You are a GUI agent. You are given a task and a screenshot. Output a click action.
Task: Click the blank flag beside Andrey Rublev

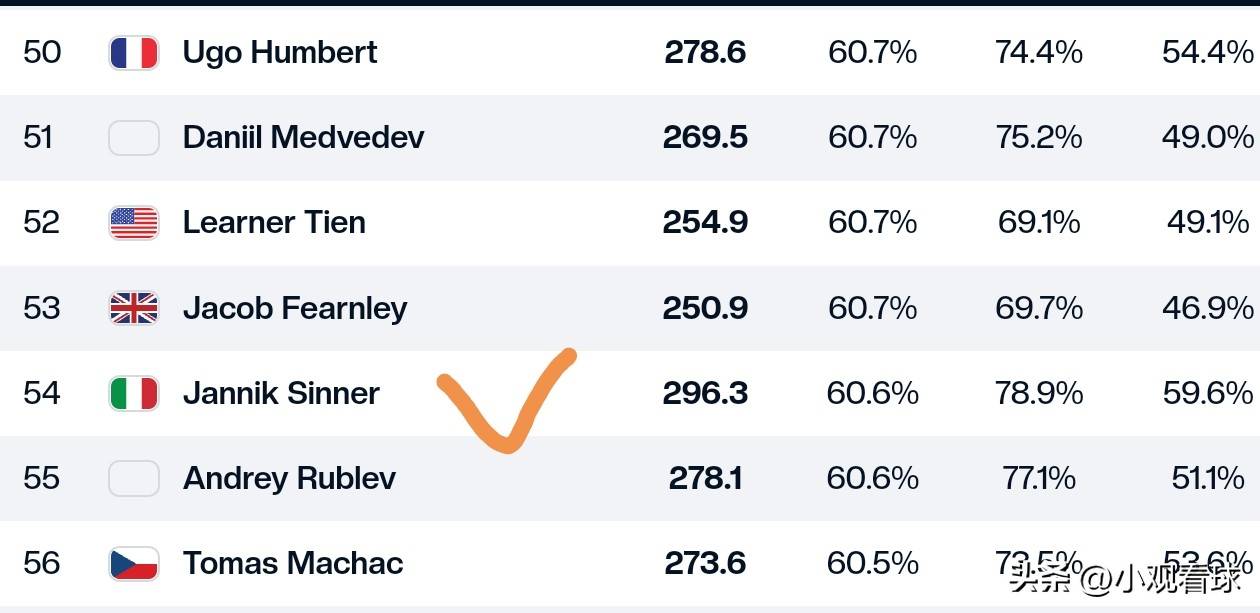[x=134, y=478]
